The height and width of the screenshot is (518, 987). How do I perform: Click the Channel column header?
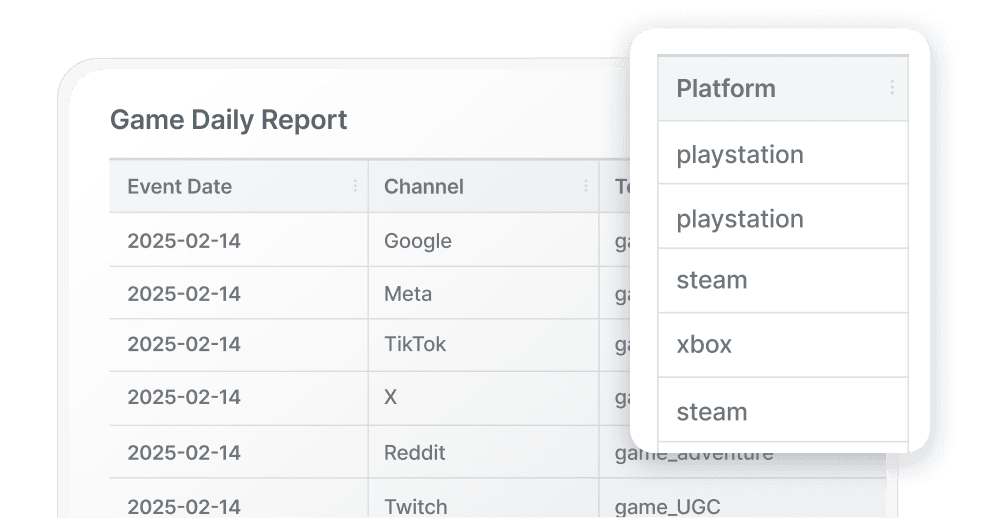click(x=424, y=186)
